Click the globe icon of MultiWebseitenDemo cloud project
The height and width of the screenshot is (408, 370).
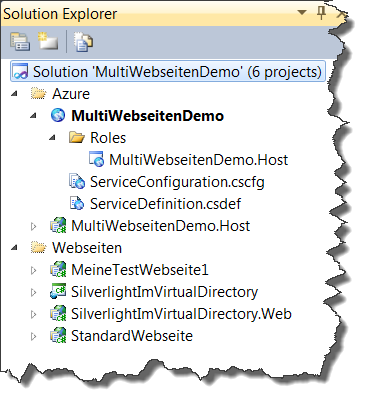(58, 115)
